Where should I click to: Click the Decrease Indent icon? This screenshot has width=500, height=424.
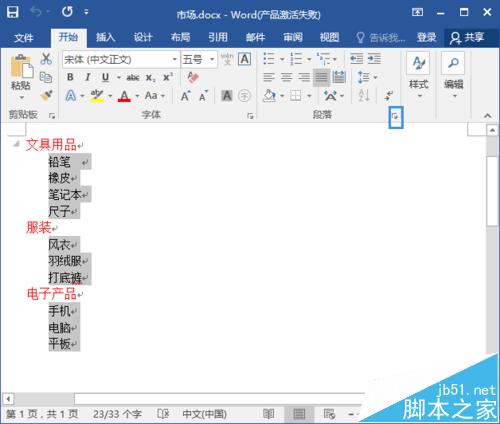[x=356, y=59]
